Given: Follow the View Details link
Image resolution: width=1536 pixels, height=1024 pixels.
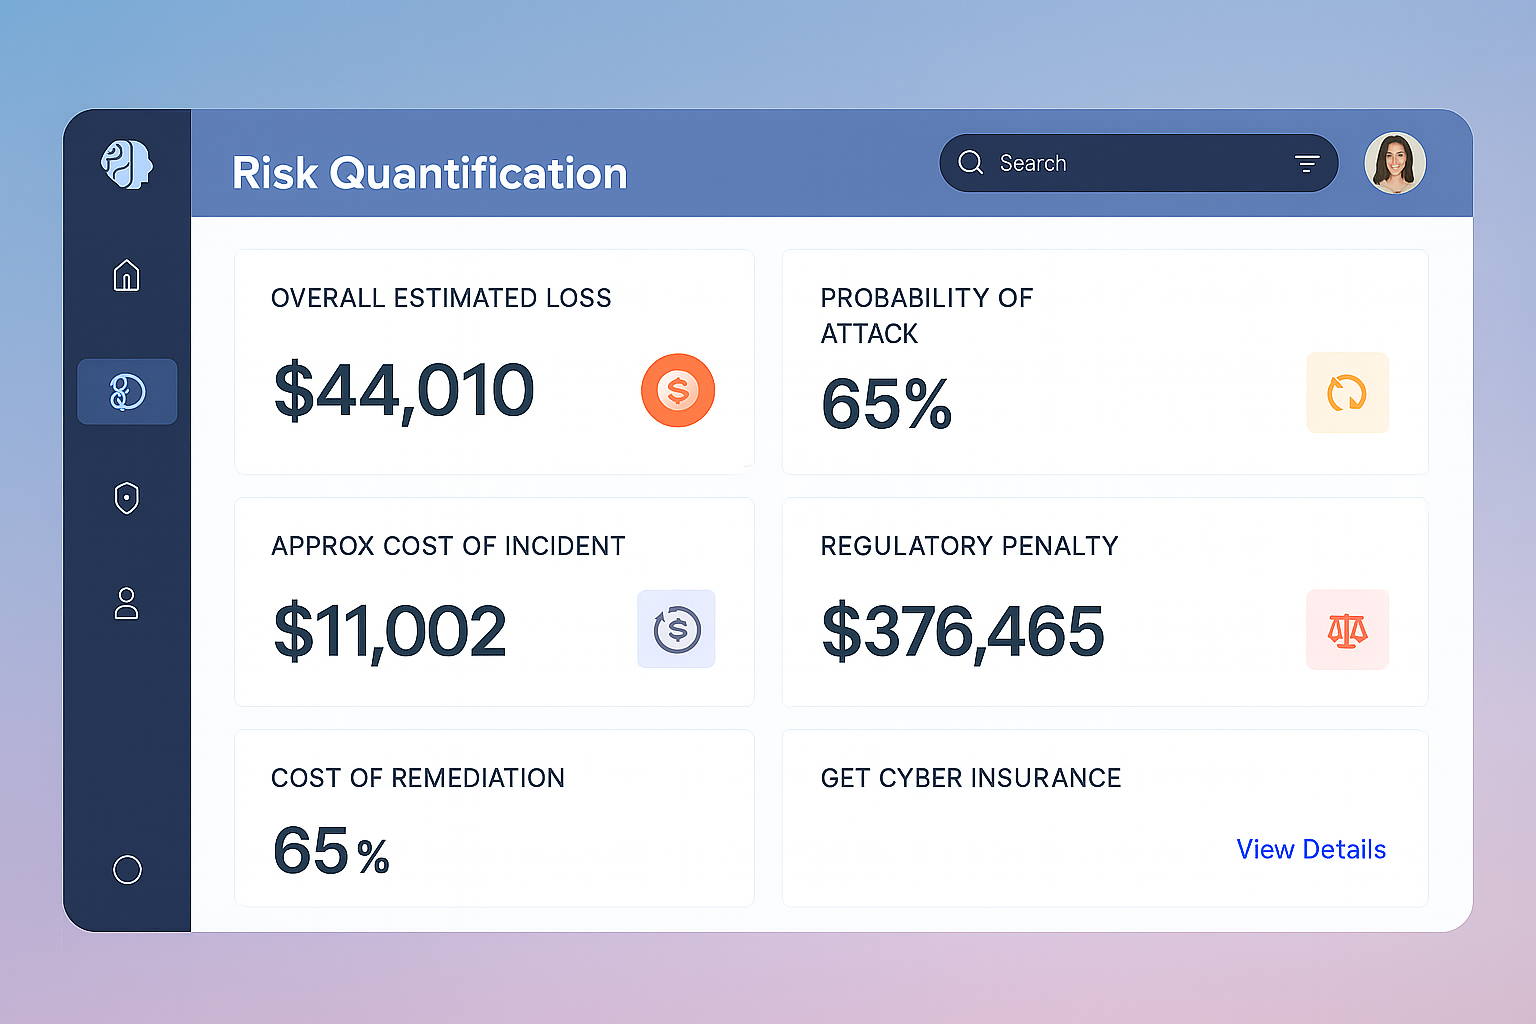Looking at the screenshot, I should click(x=1311, y=849).
